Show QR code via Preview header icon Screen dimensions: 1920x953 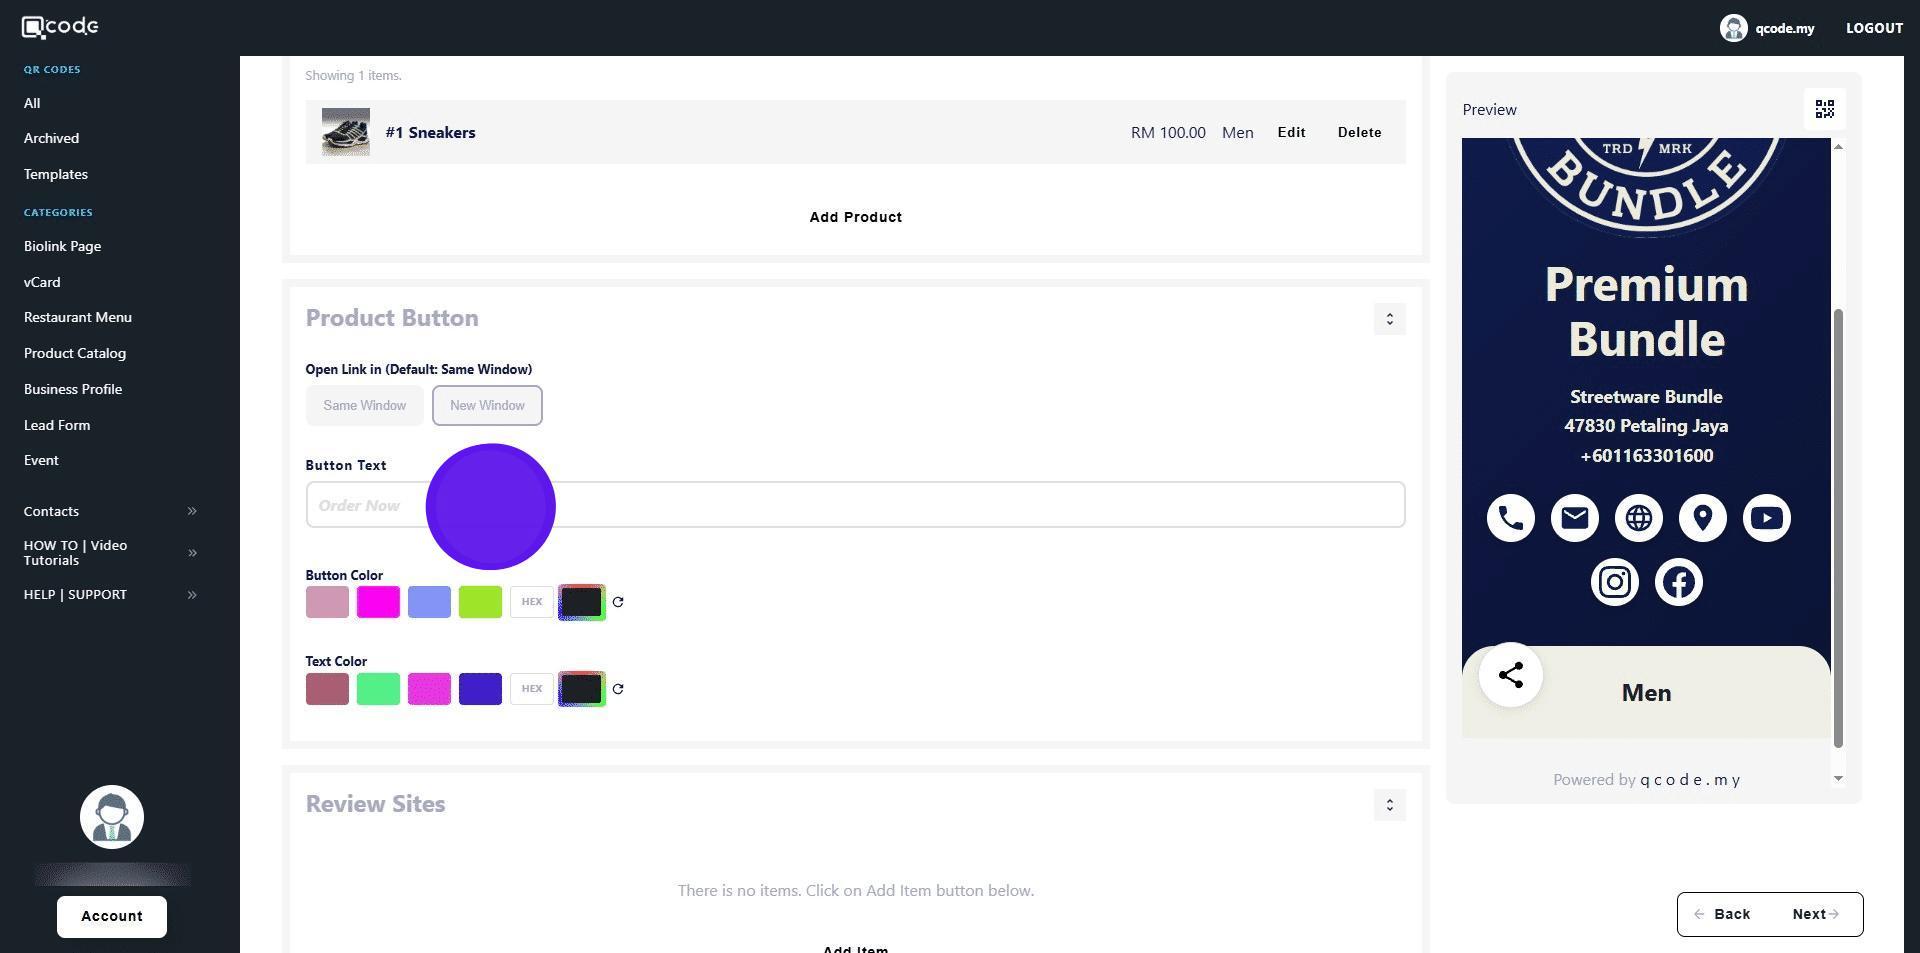click(1824, 109)
